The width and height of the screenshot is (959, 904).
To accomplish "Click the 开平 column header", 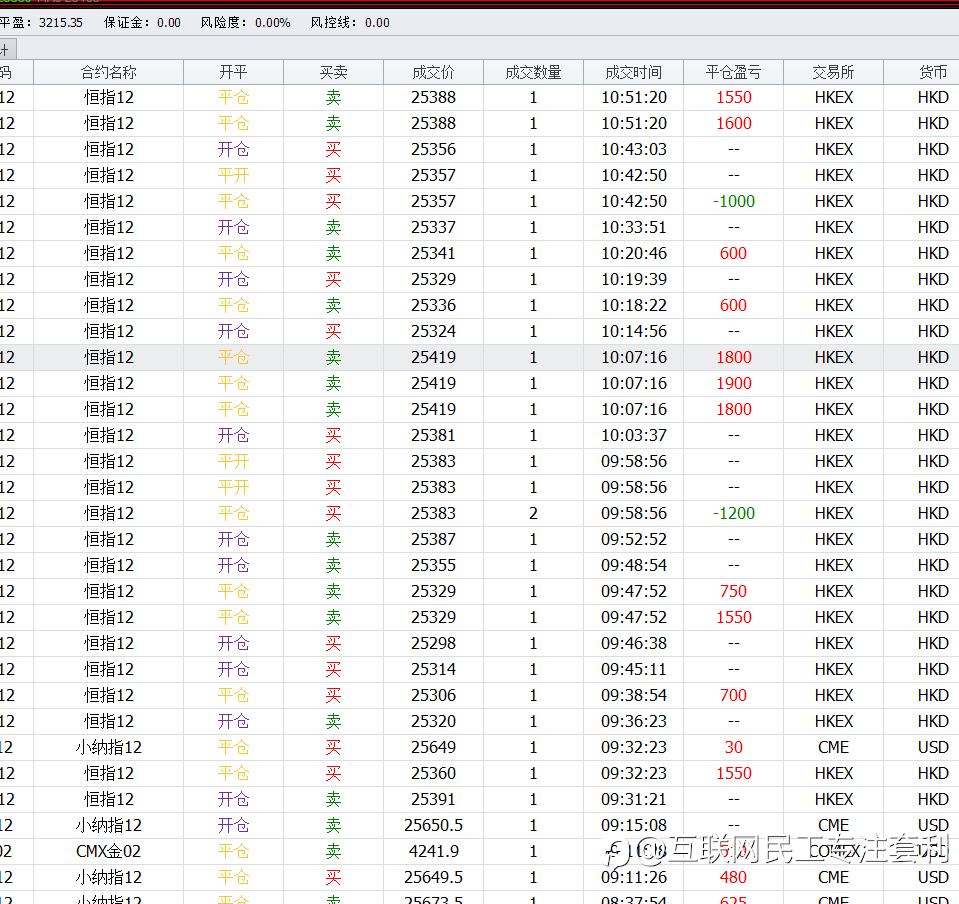I will pos(234,72).
